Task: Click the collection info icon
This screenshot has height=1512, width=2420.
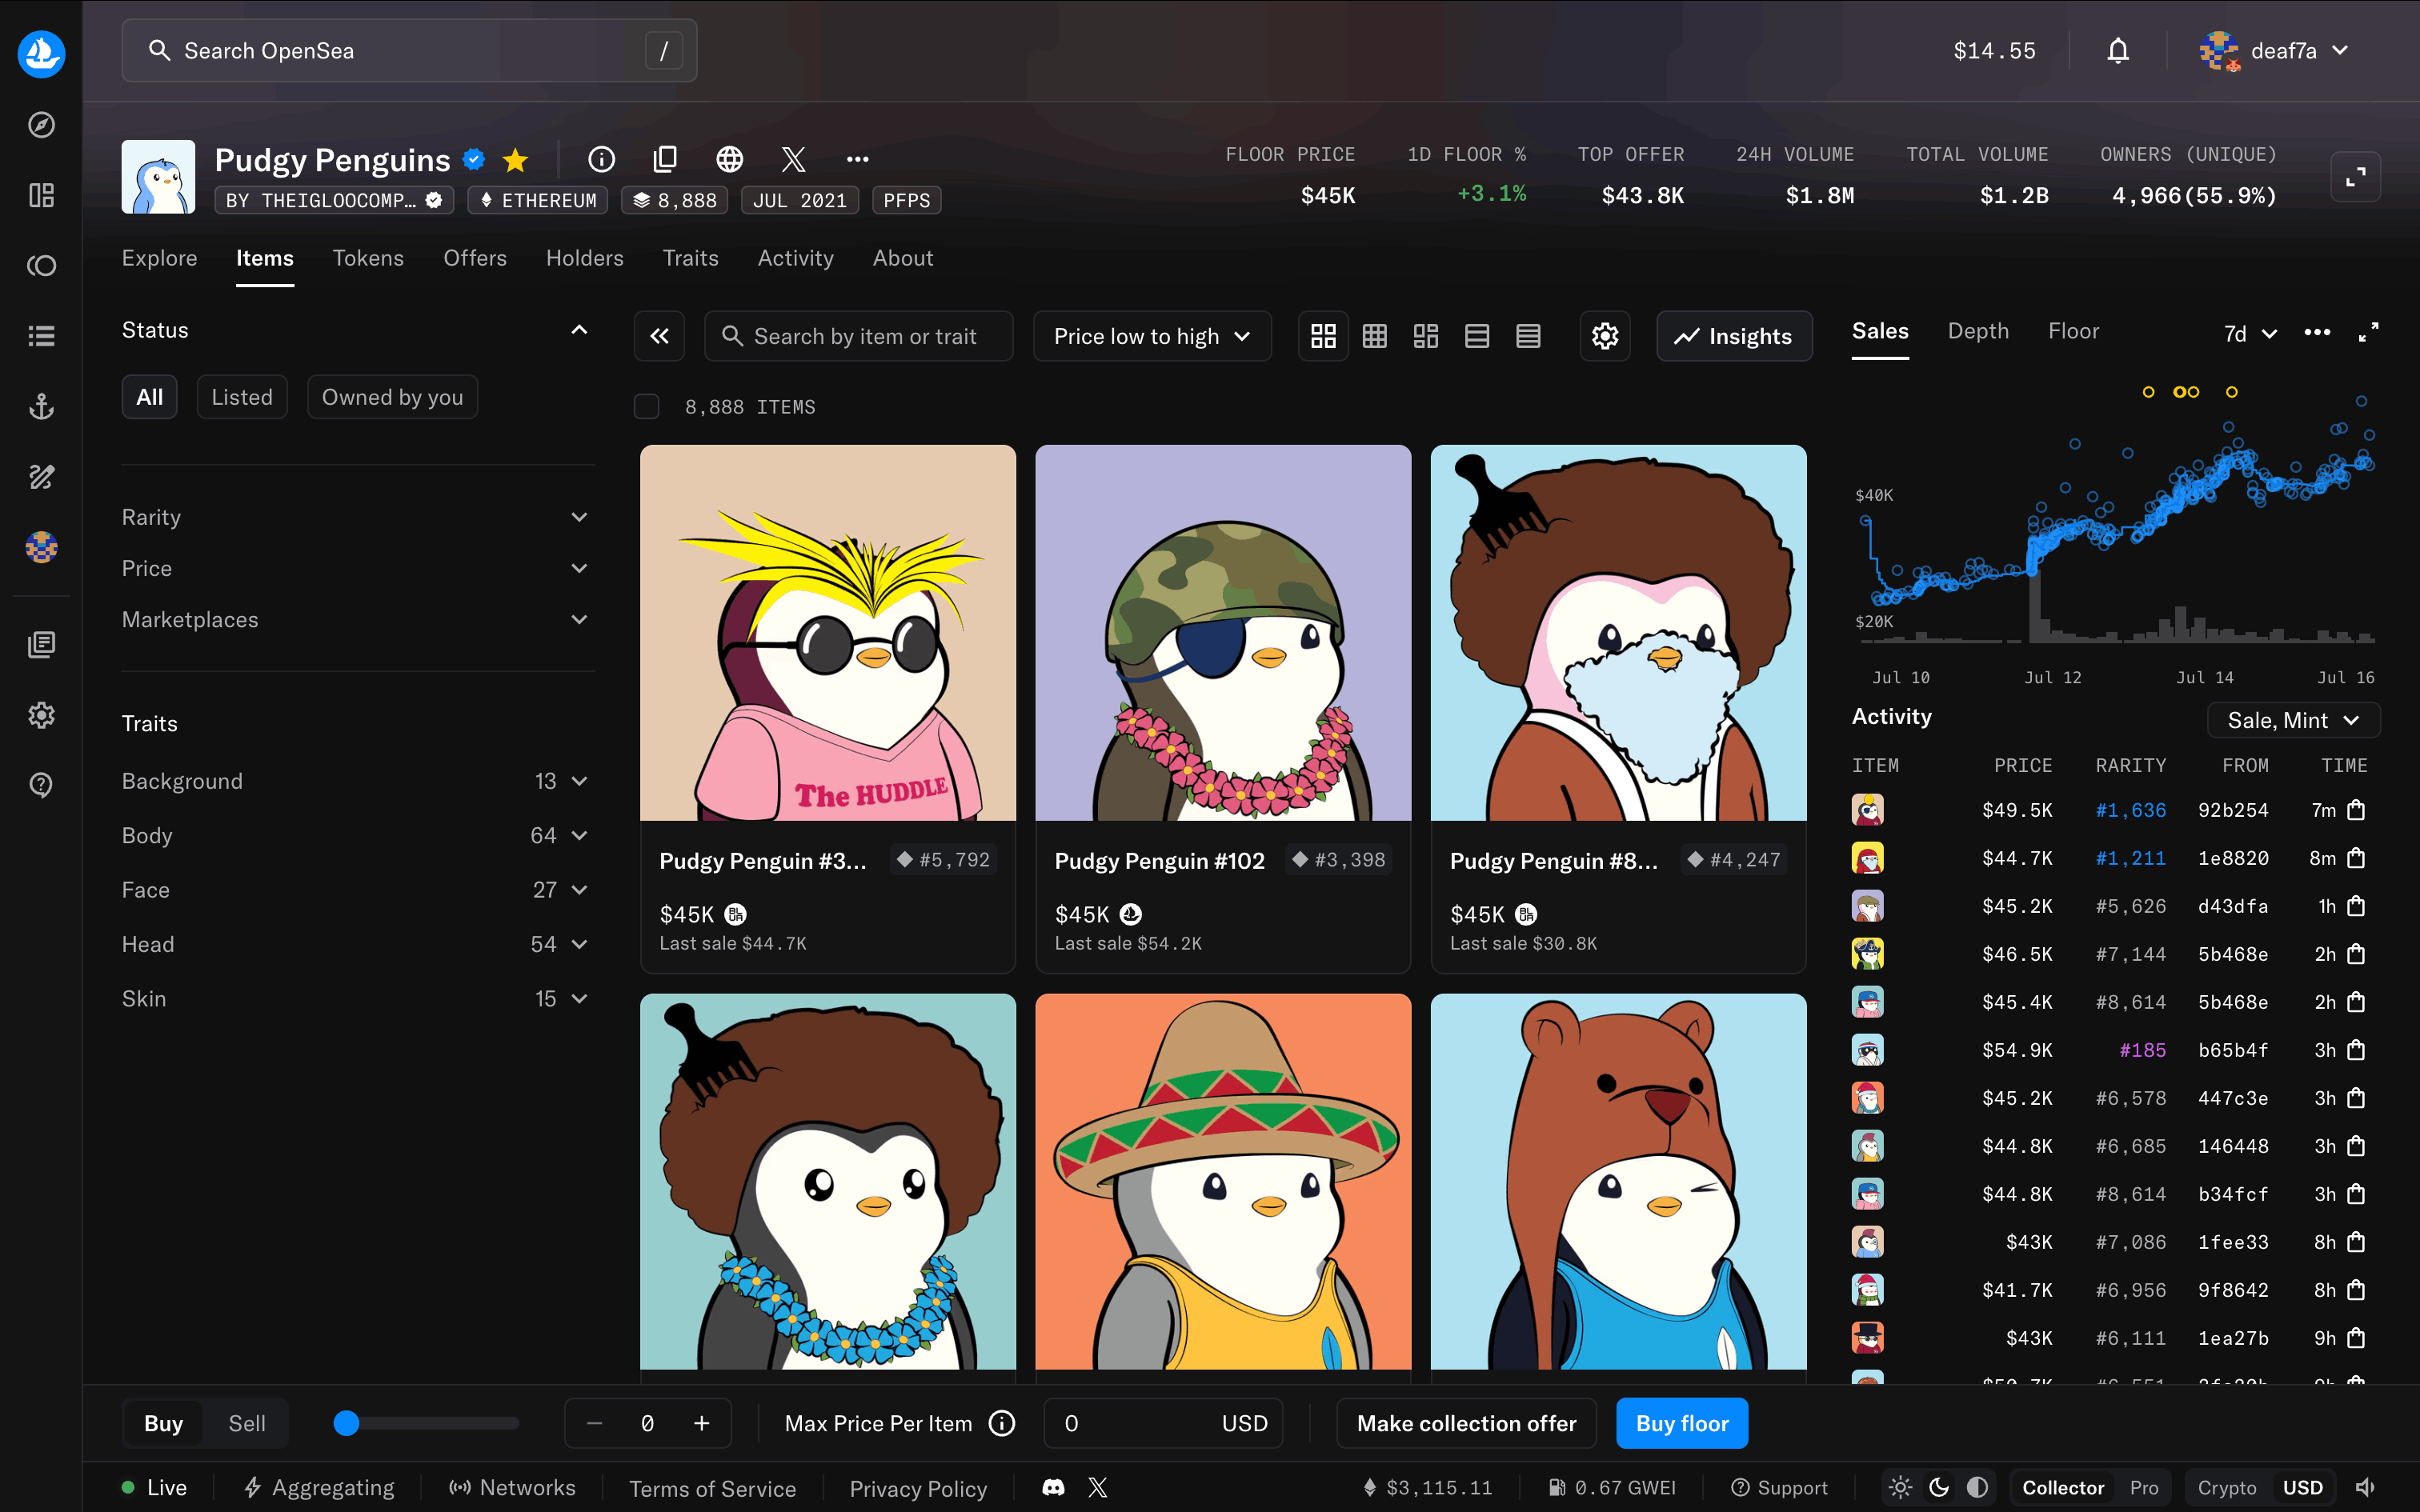Action: (x=601, y=159)
